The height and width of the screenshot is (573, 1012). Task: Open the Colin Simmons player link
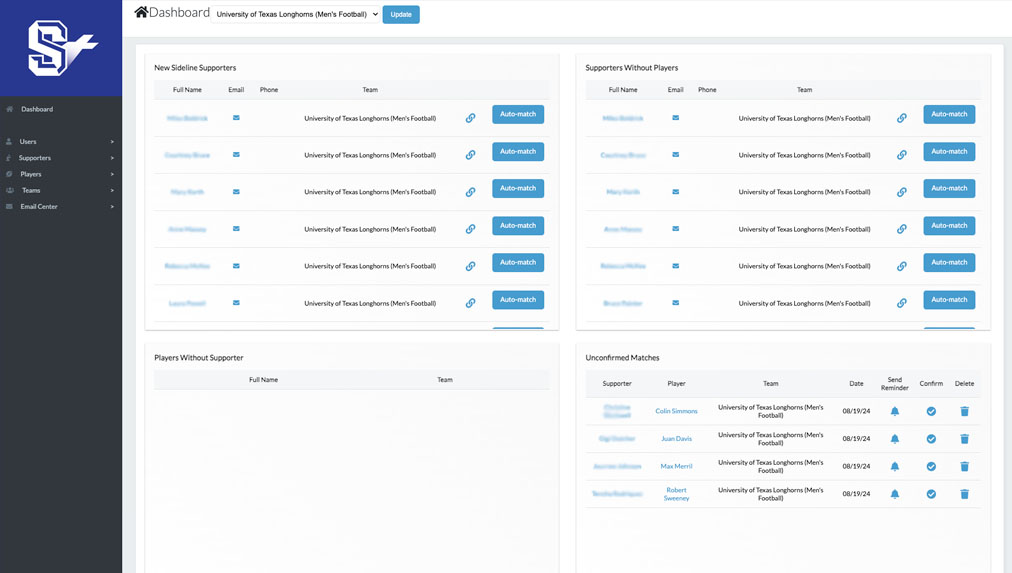tap(676, 411)
